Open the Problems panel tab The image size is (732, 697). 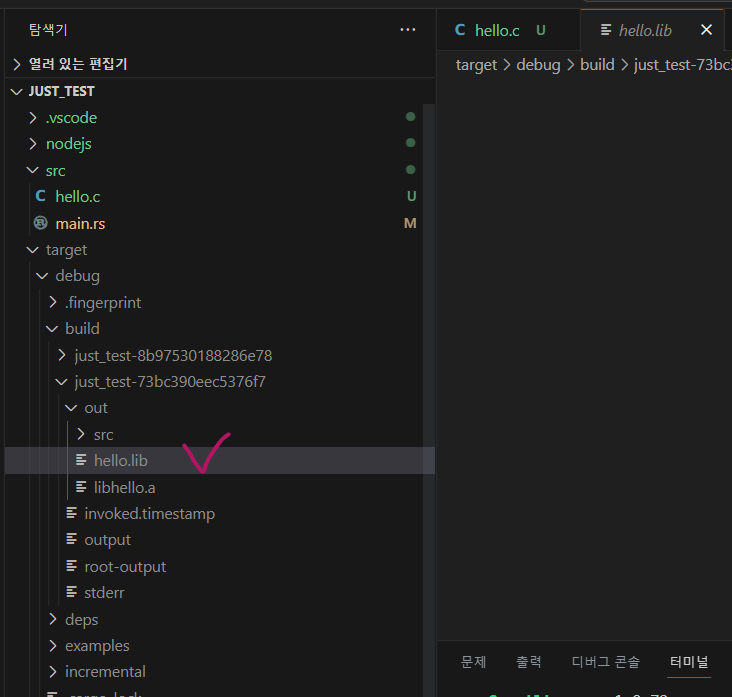473,662
